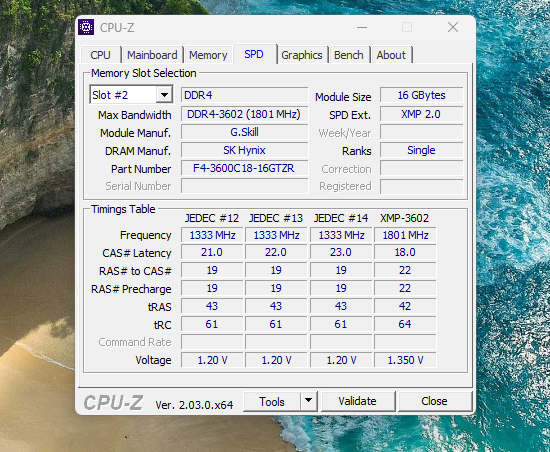Viewport: 550px width, 452px height.
Task: Click the empty Correction field
Action: (x=421, y=168)
